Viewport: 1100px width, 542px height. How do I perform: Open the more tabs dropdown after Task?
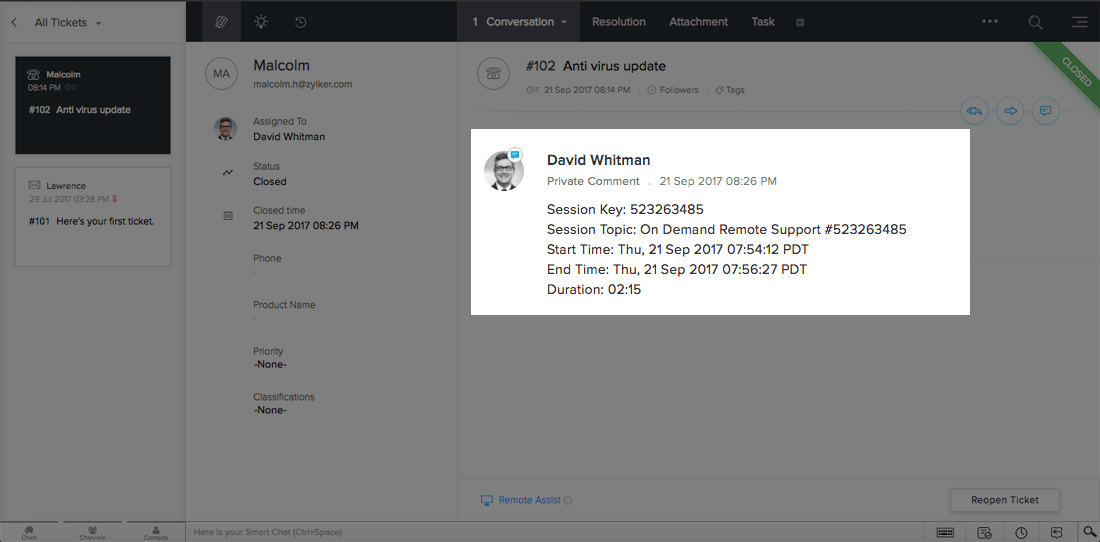tap(800, 22)
